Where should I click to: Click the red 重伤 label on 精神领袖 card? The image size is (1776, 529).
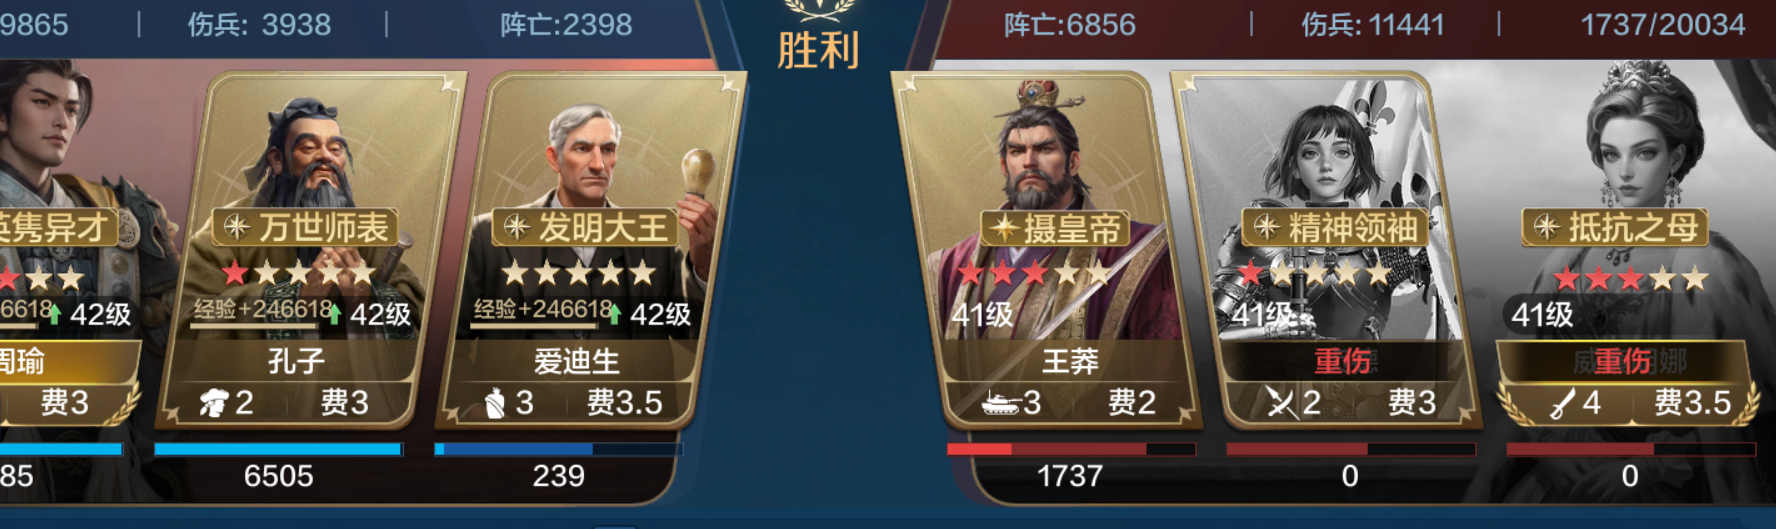pyautogui.click(x=1343, y=361)
